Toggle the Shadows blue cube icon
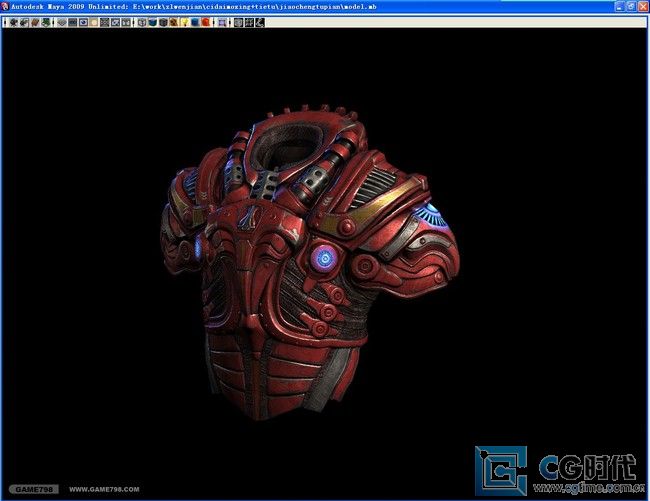The width and height of the screenshot is (650, 501). [x=195, y=22]
